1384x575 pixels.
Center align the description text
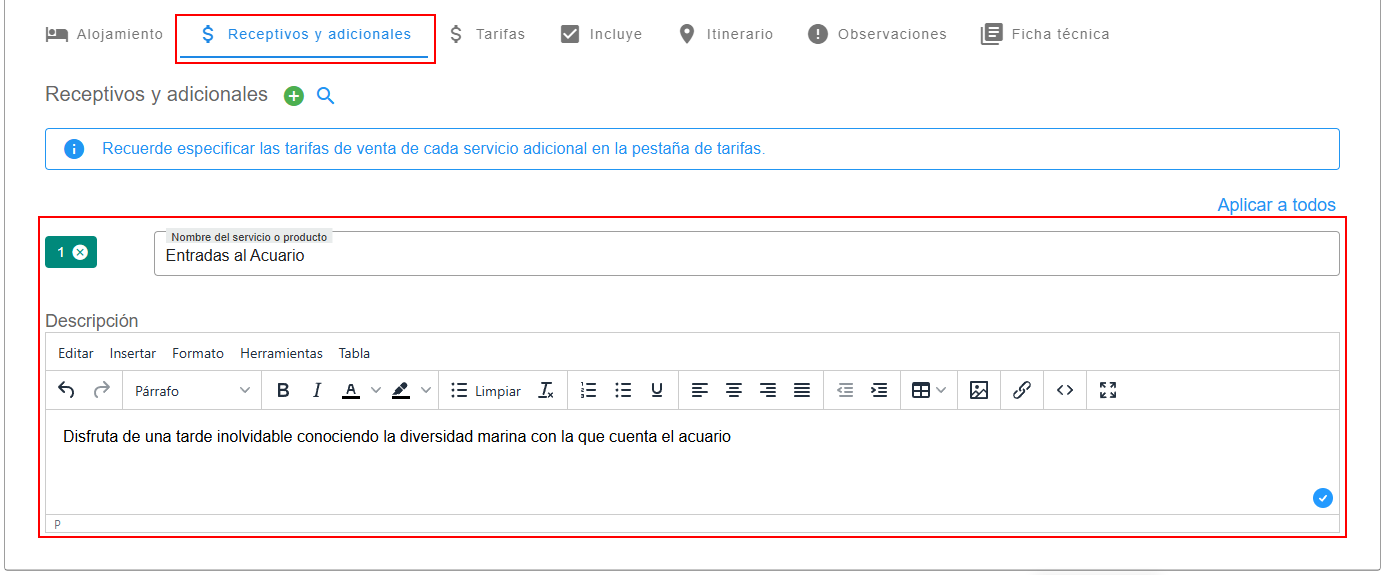tap(734, 390)
